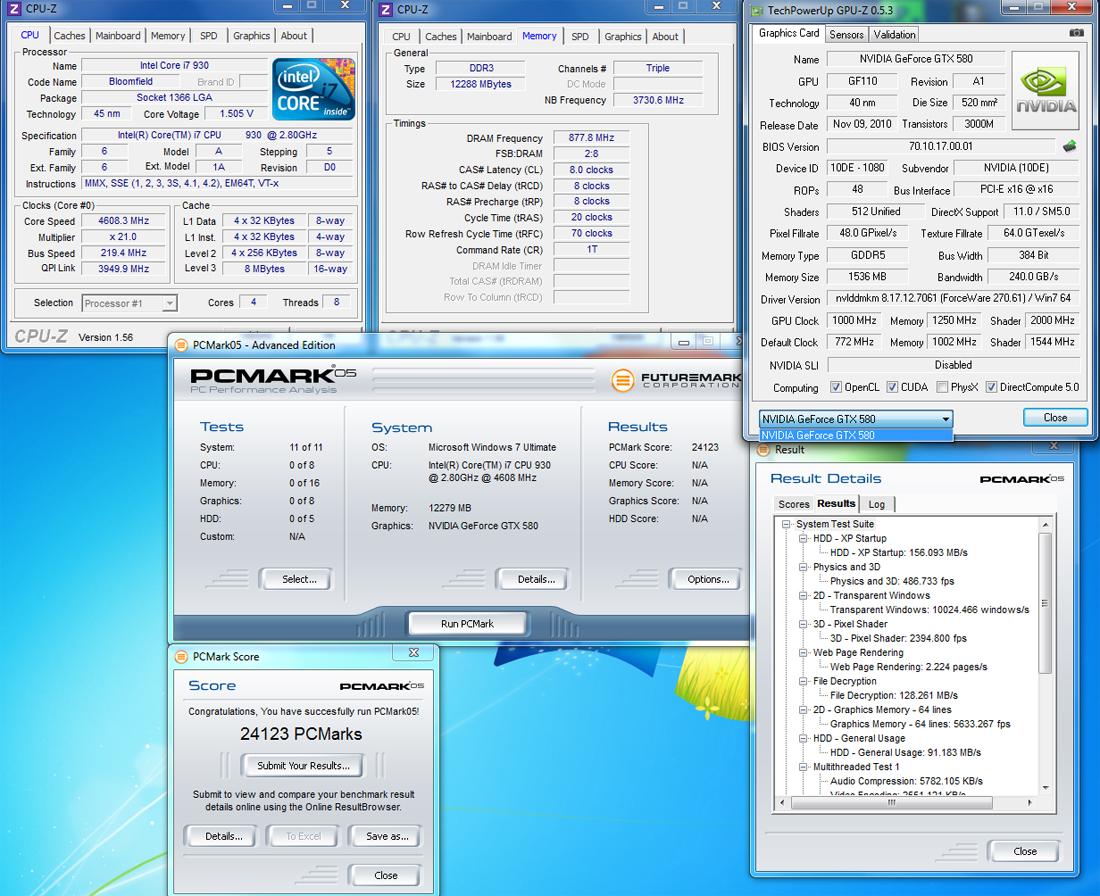The width and height of the screenshot is (1100, 896).
Task: Click Submit Your Results button
Action: [303, 765]
